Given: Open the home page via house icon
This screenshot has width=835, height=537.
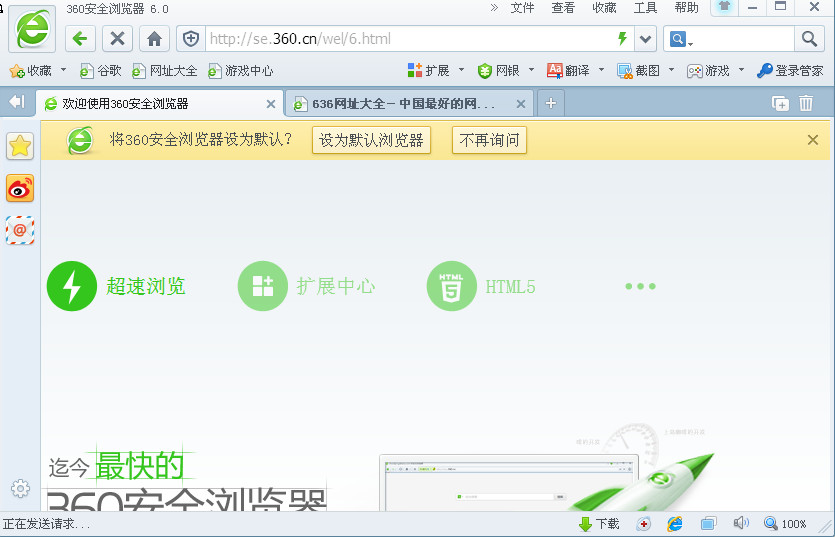Looking at the screenshot, I should coord(154,38).
